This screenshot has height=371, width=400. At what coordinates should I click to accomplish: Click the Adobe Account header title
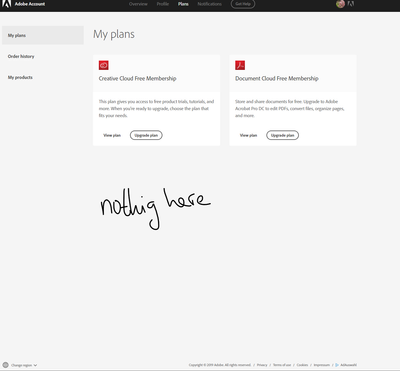tap(30, 4)
